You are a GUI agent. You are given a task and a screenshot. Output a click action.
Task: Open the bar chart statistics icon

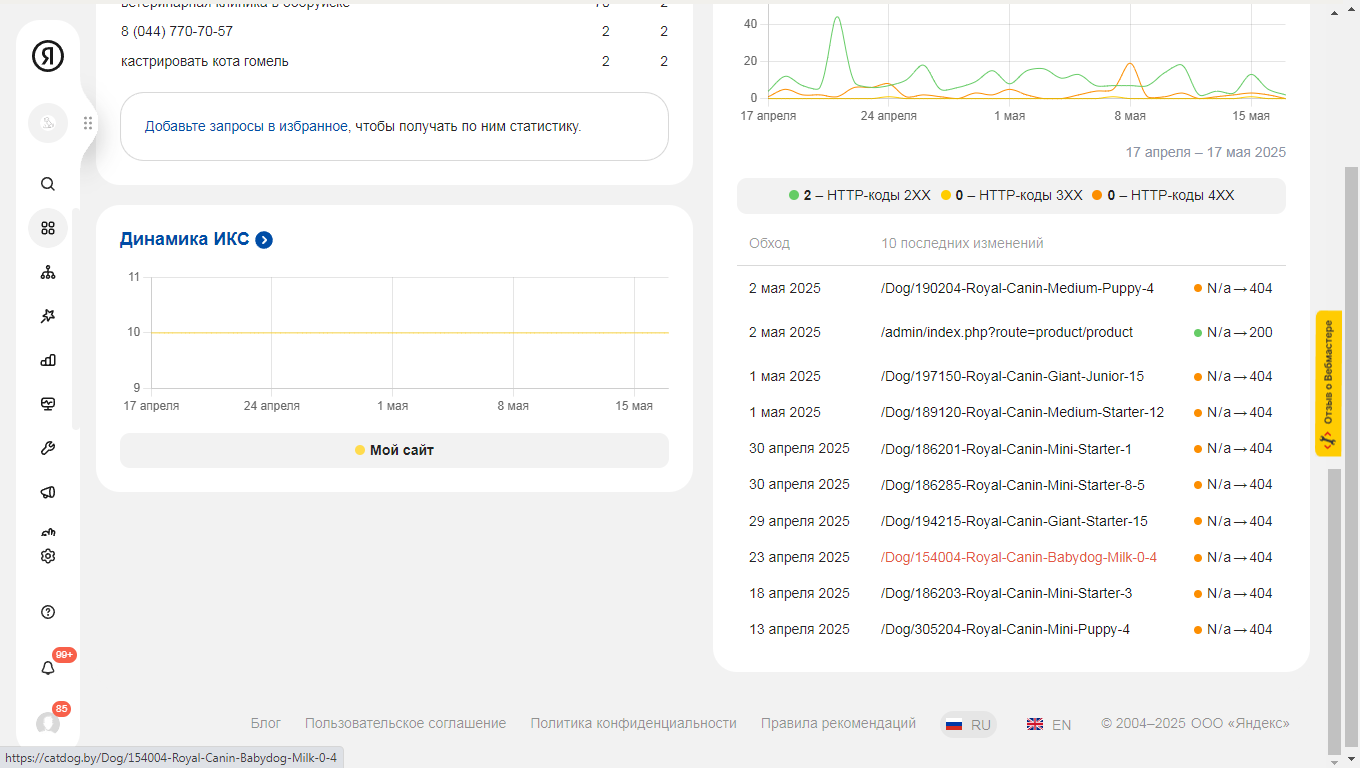click(x=48, y=360)
